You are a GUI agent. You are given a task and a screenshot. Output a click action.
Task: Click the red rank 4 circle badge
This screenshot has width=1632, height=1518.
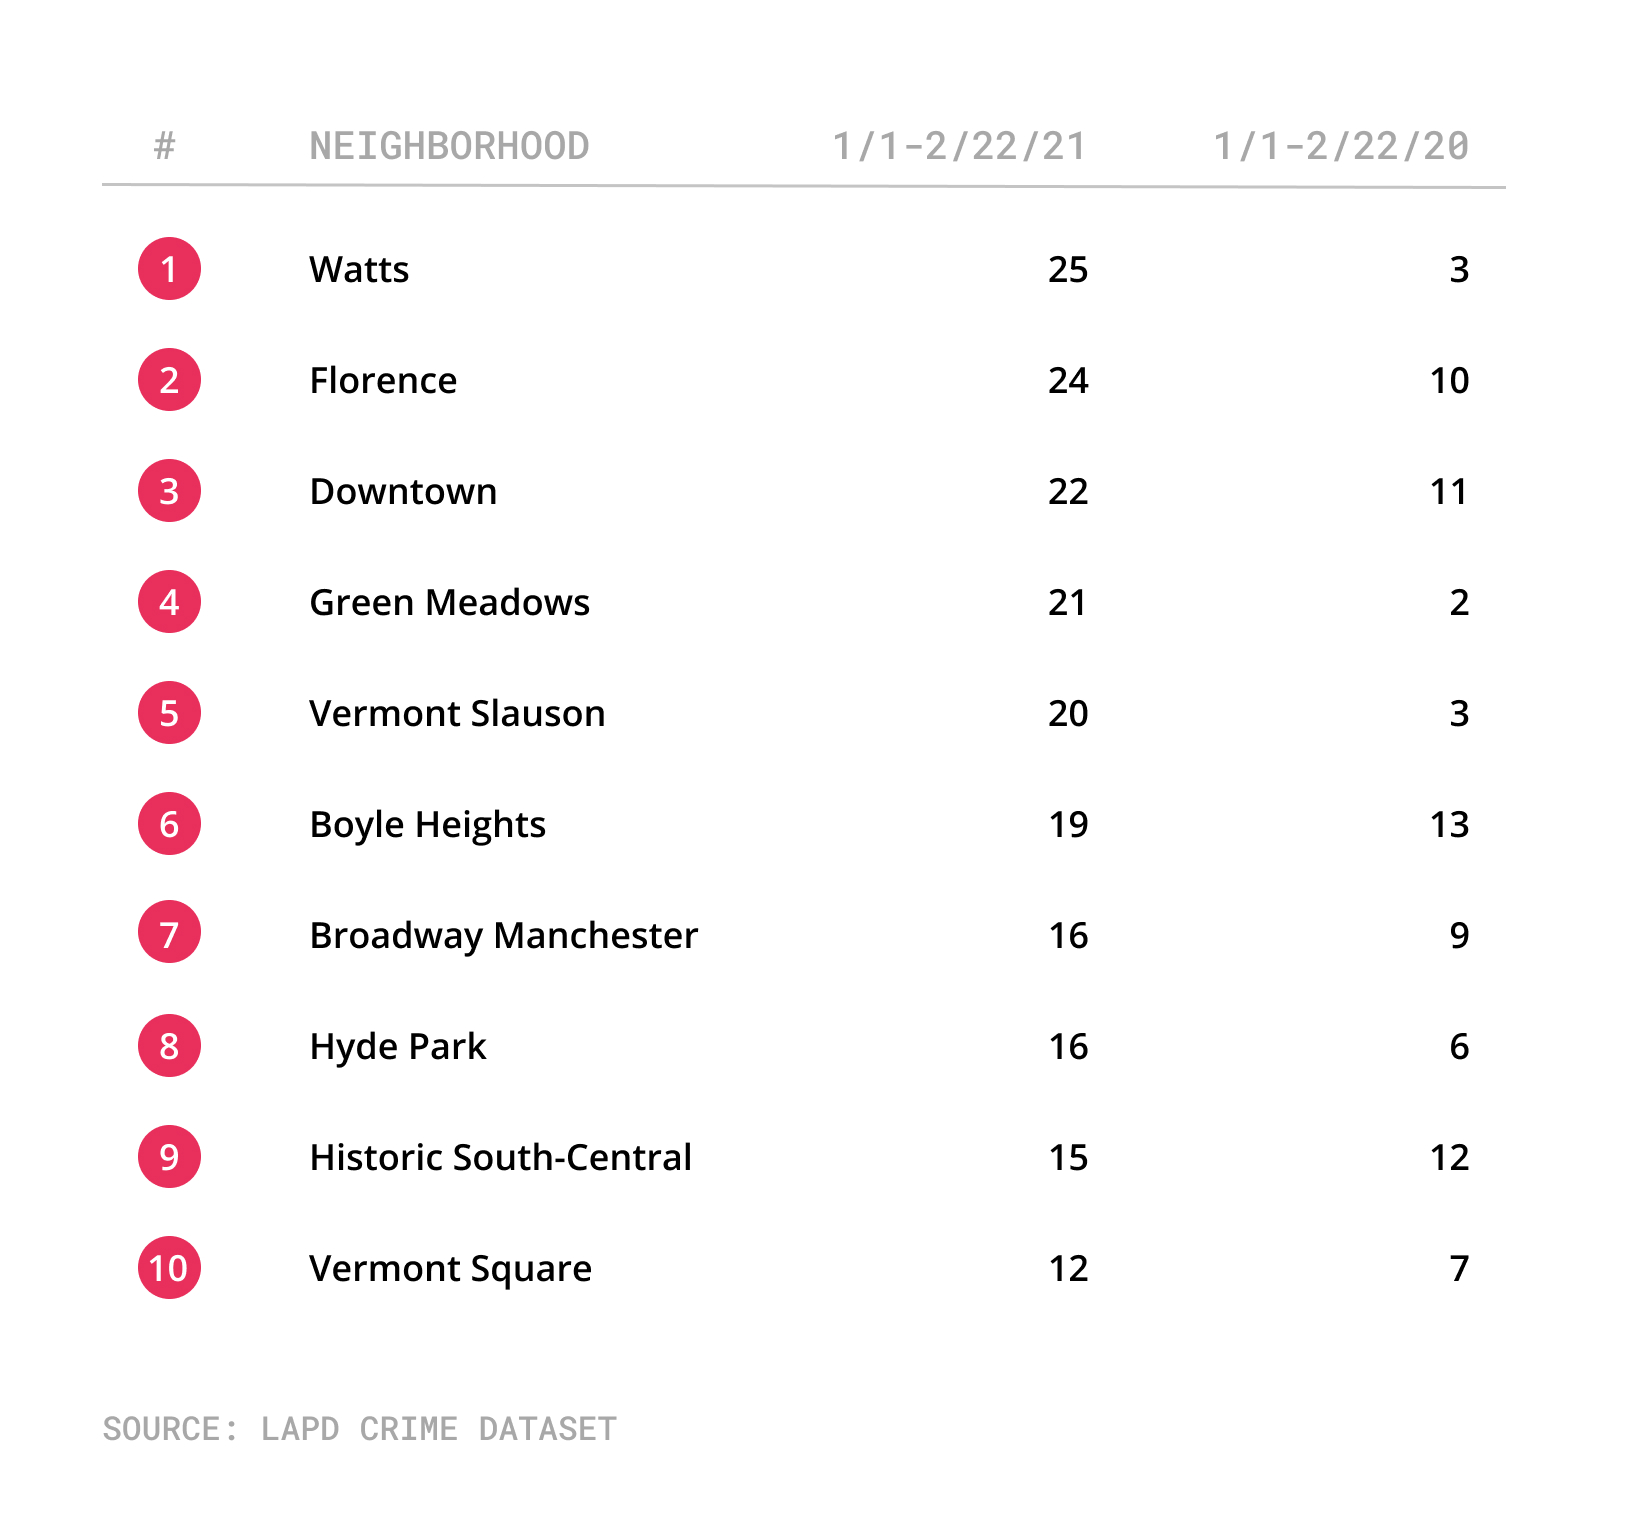click(x=169, y=601)
